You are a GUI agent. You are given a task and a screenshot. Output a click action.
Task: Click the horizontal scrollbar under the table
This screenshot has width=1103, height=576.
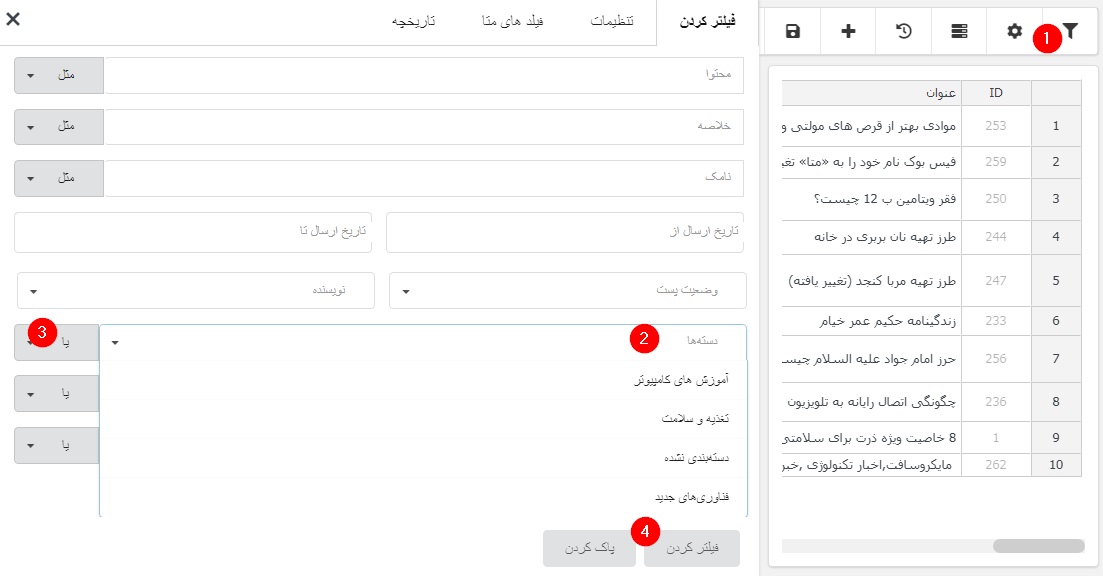coord(1037,546)
